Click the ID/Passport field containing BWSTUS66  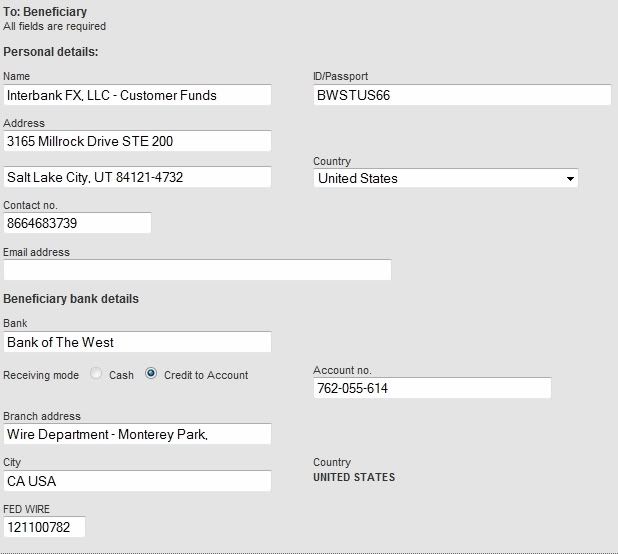pos(462,95)
